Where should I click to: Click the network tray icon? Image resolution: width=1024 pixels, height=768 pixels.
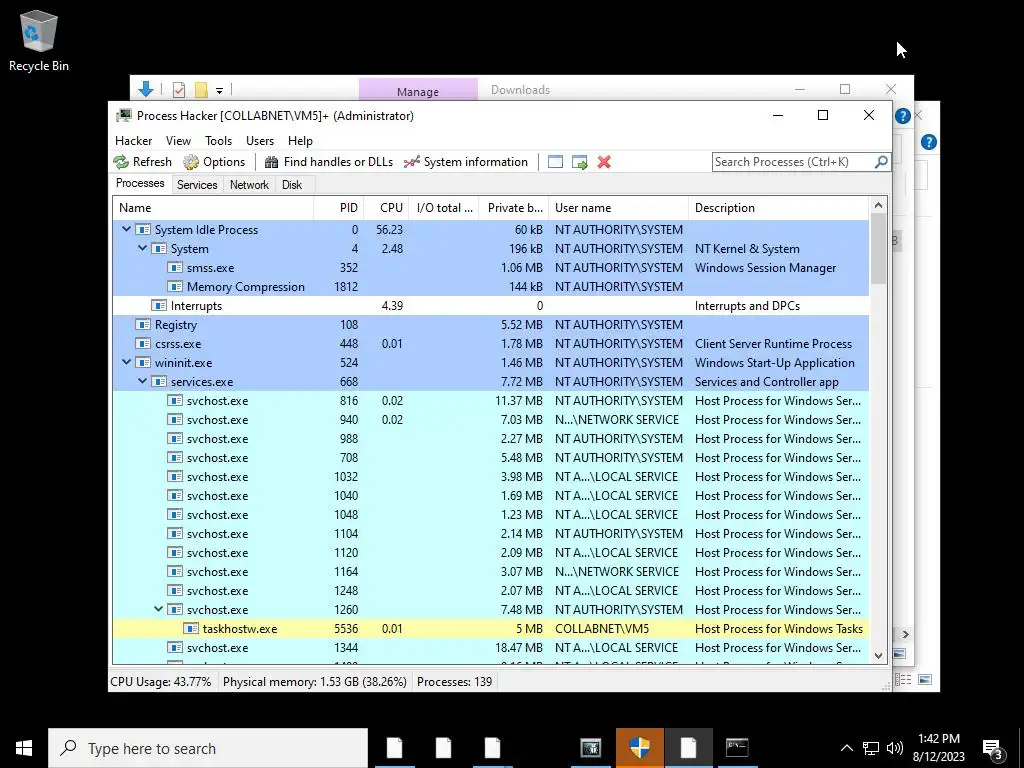pyautogui.click(x=871, y=748)
